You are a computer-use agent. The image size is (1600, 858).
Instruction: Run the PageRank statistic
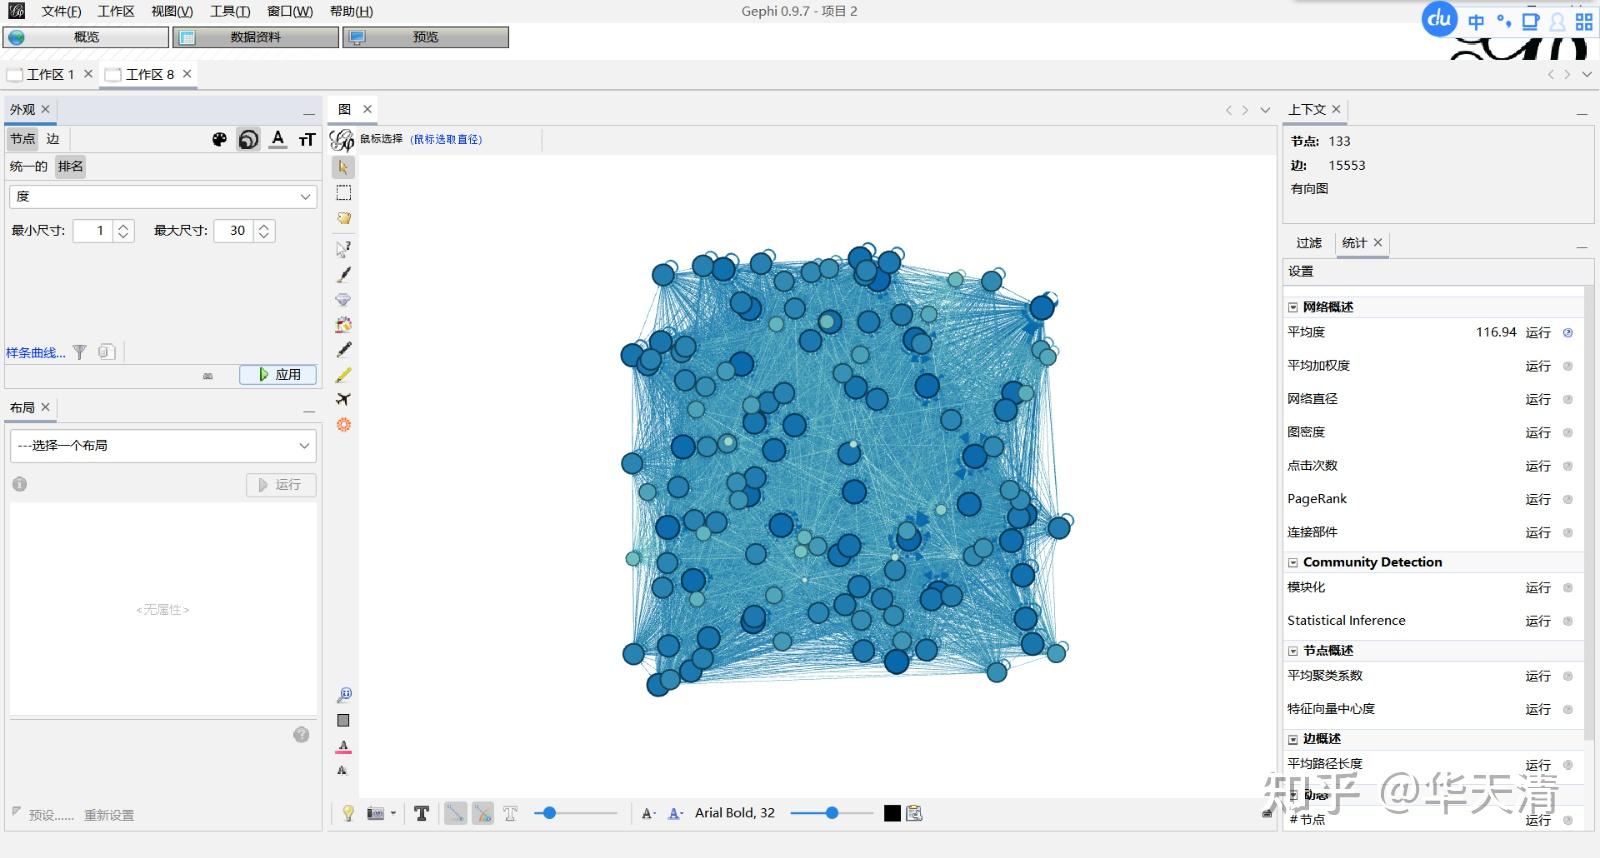coord(1537,499)
